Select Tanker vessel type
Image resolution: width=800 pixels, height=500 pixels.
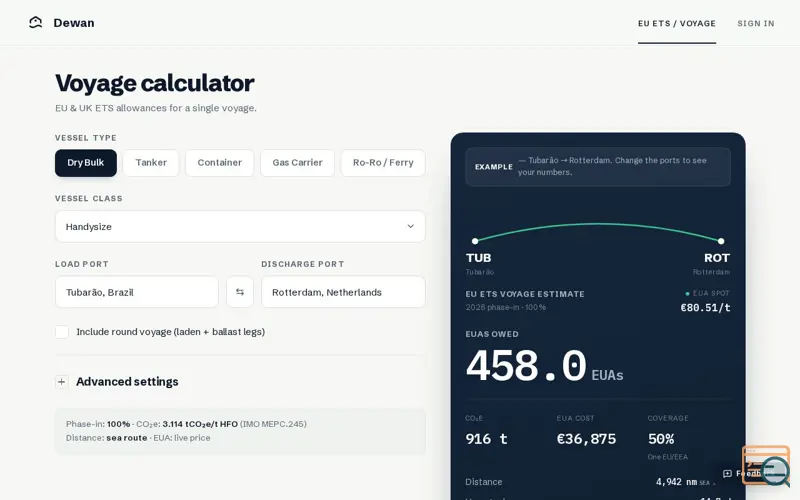tap(151, 163)
